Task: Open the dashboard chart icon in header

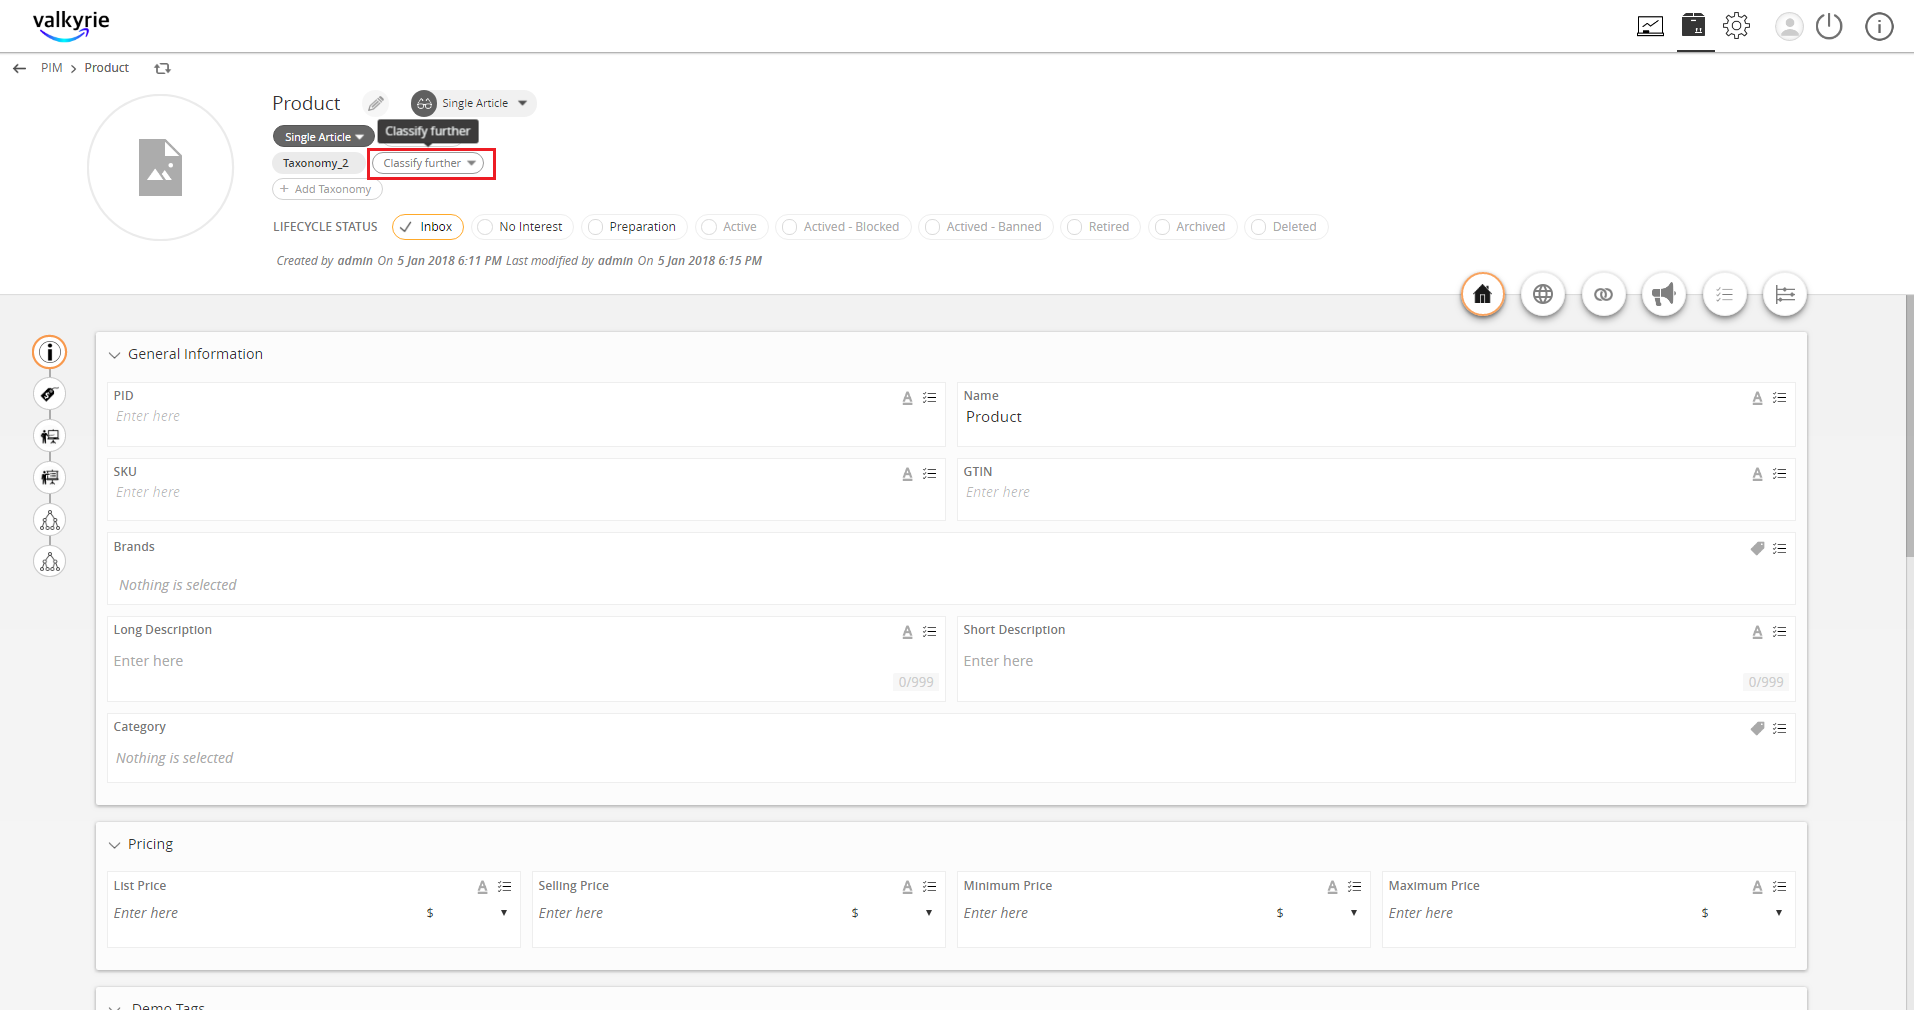Action: tap(1650, 26)
